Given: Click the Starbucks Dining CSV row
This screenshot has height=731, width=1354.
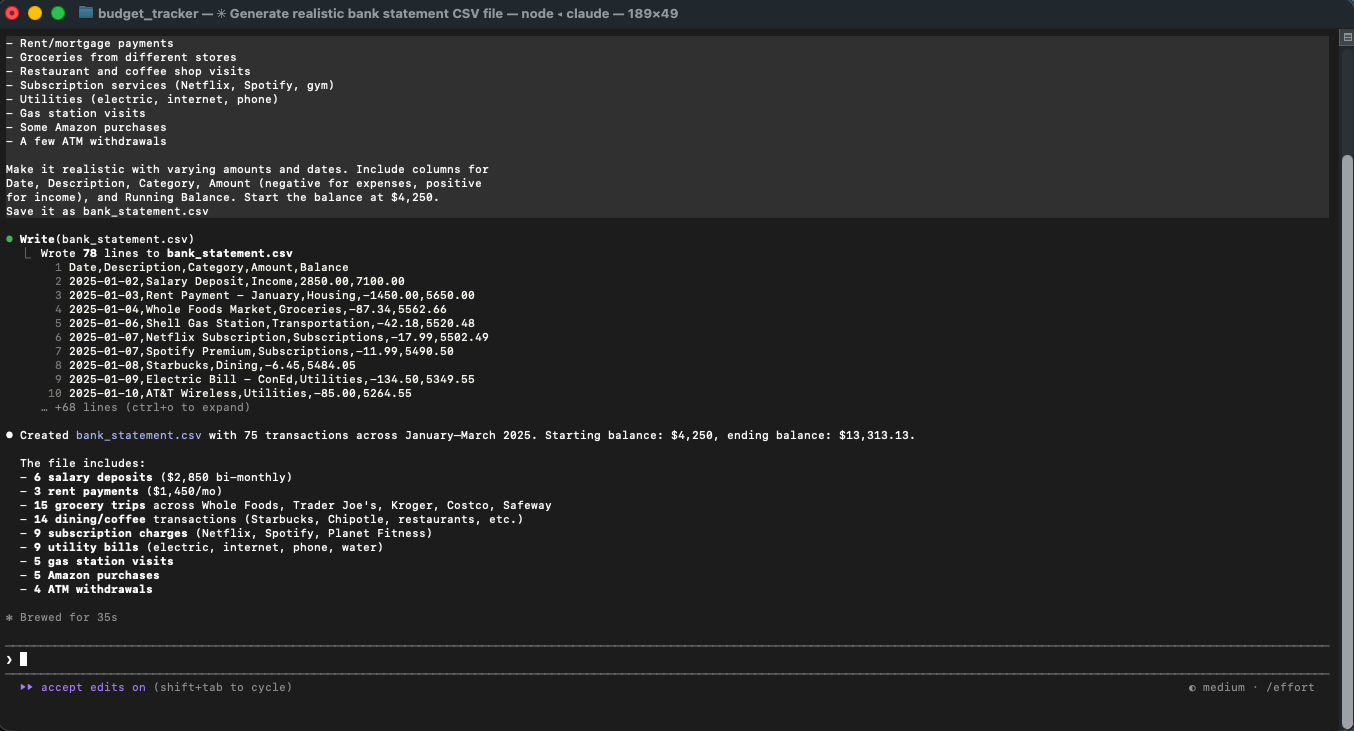Looking at the screenshot, I should tap(212, 365).
